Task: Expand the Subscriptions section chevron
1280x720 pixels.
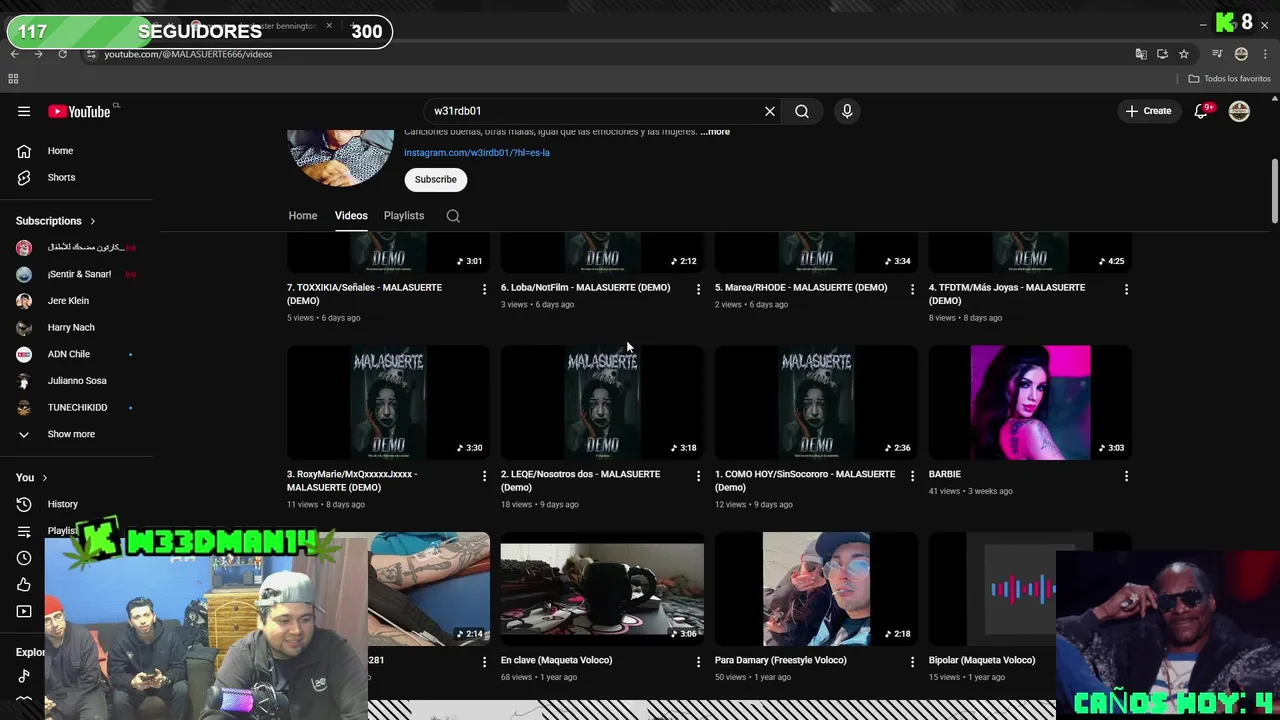Action: [93, 221]
